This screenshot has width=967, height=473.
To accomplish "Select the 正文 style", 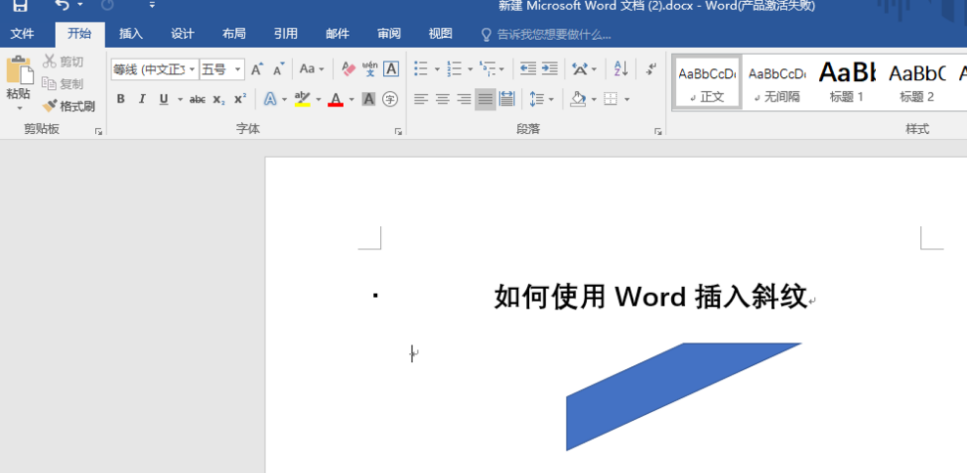I will point(707,83).
